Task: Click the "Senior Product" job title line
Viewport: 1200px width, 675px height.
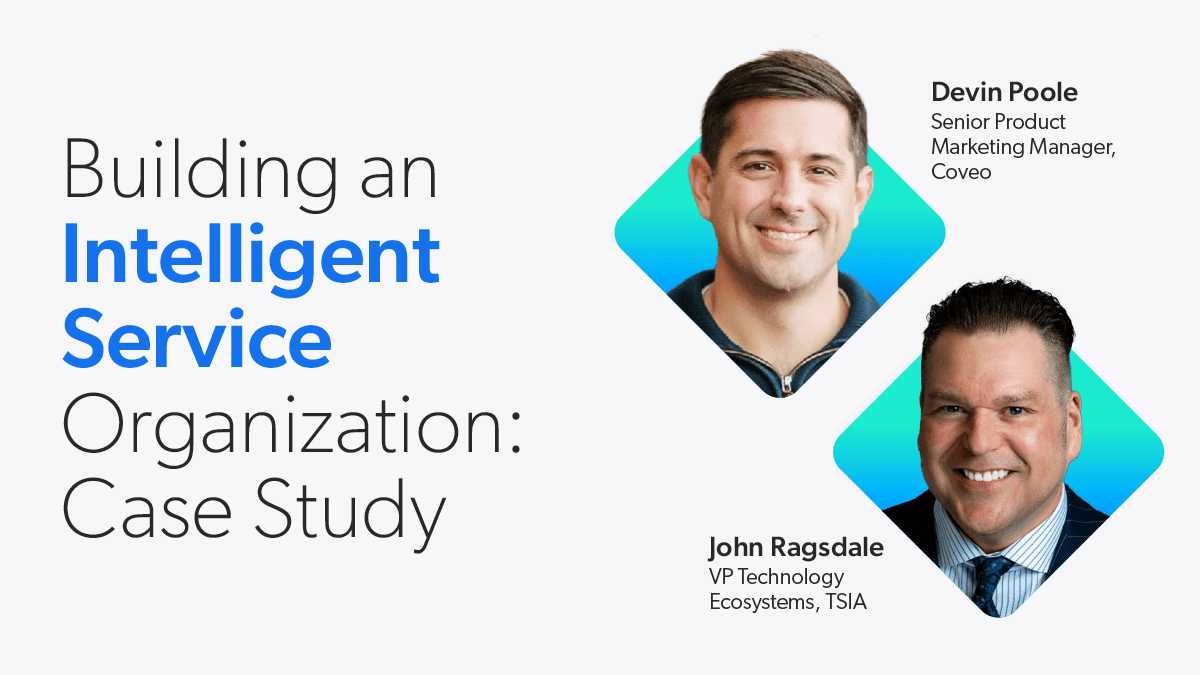Action: (x=998, y=122)
